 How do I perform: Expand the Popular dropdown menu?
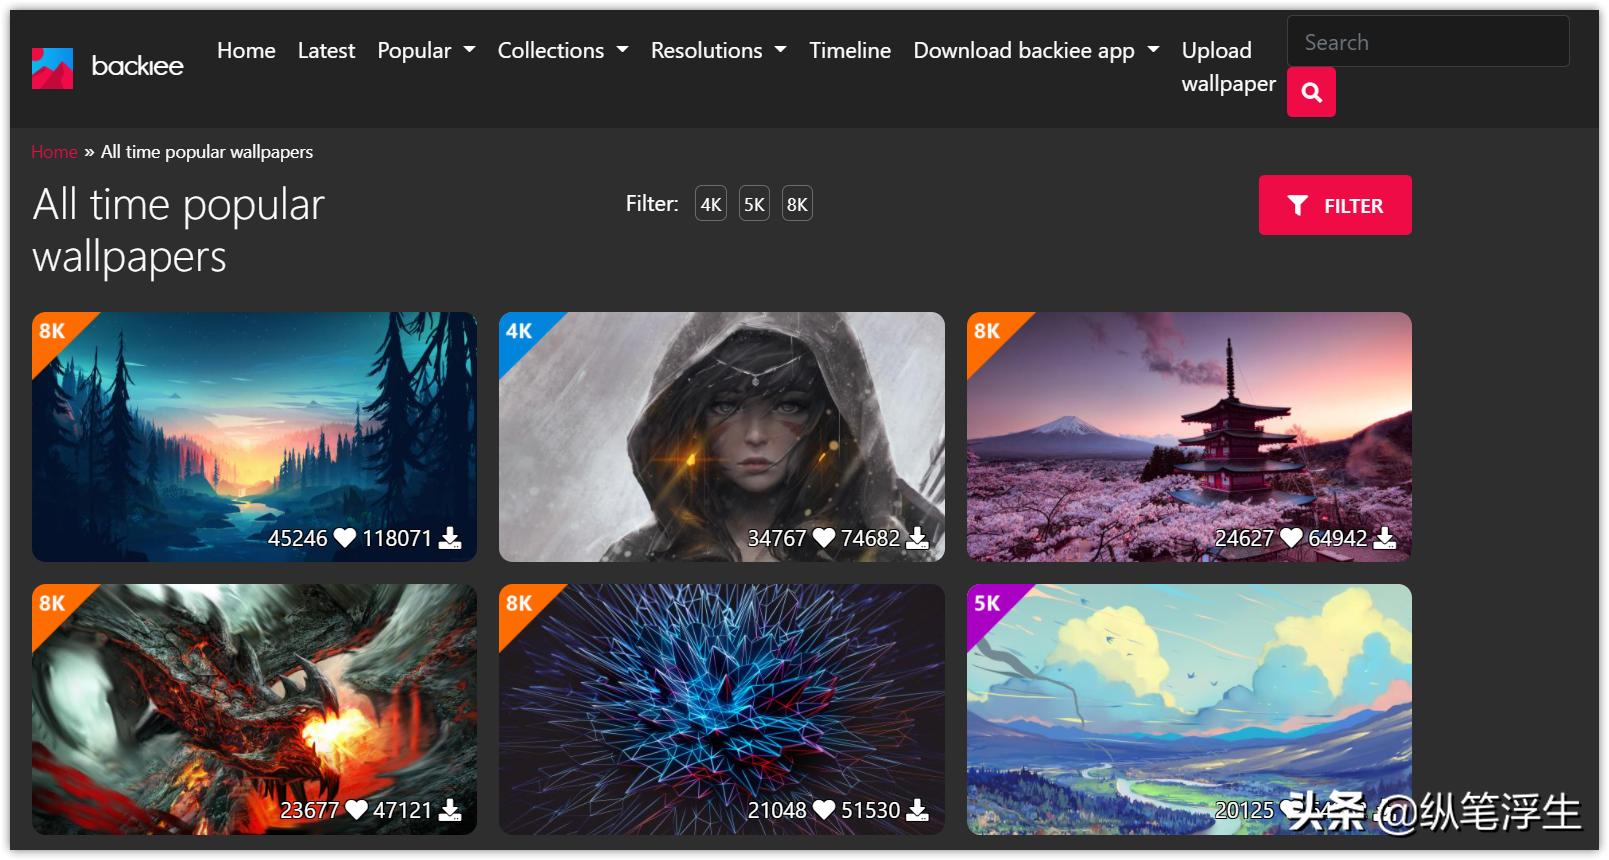coord(426,50)
